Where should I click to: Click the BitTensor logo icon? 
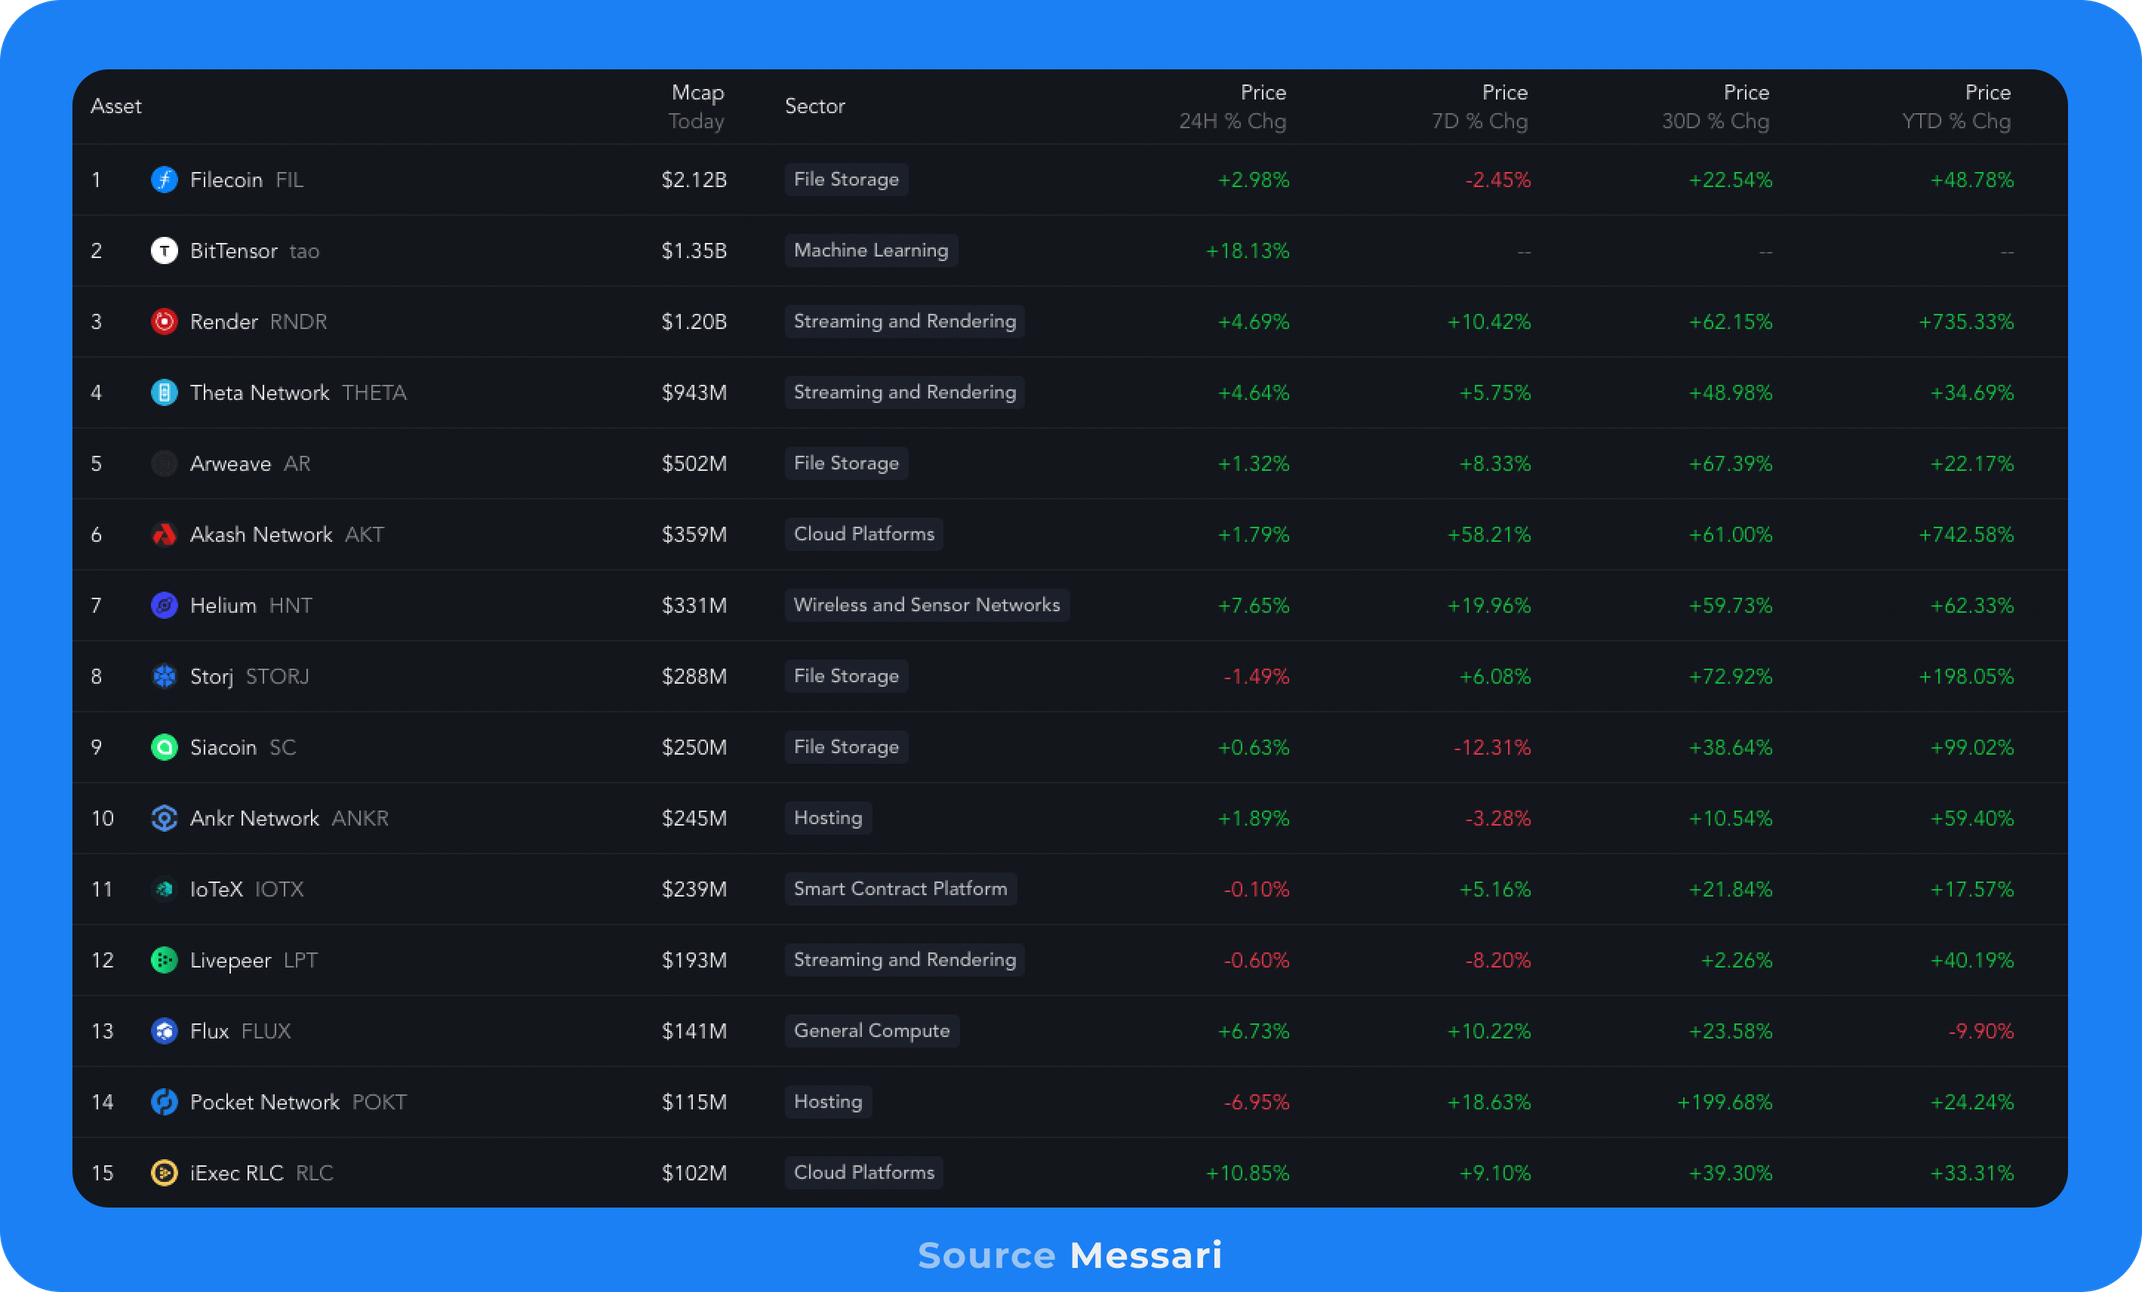[x=164, y=251]
